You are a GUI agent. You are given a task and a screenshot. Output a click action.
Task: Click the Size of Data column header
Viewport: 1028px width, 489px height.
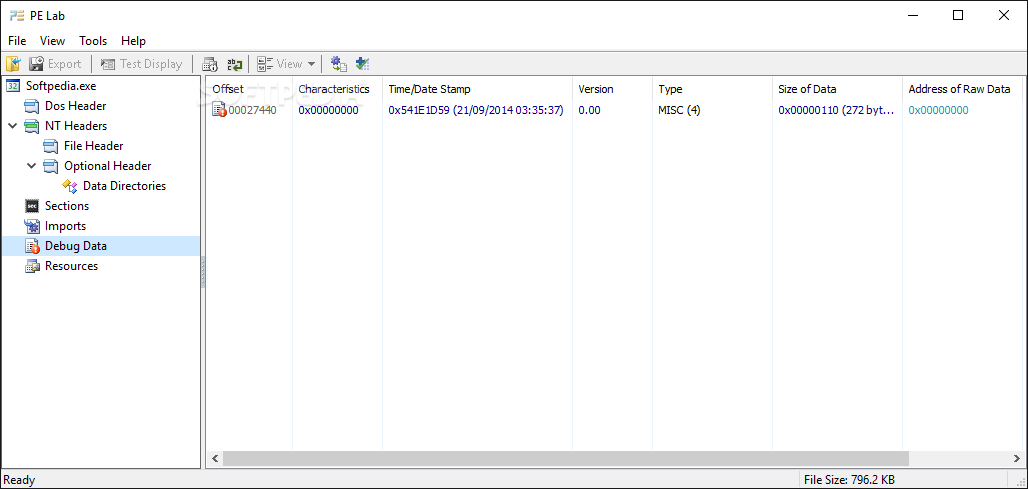point(837,89)
